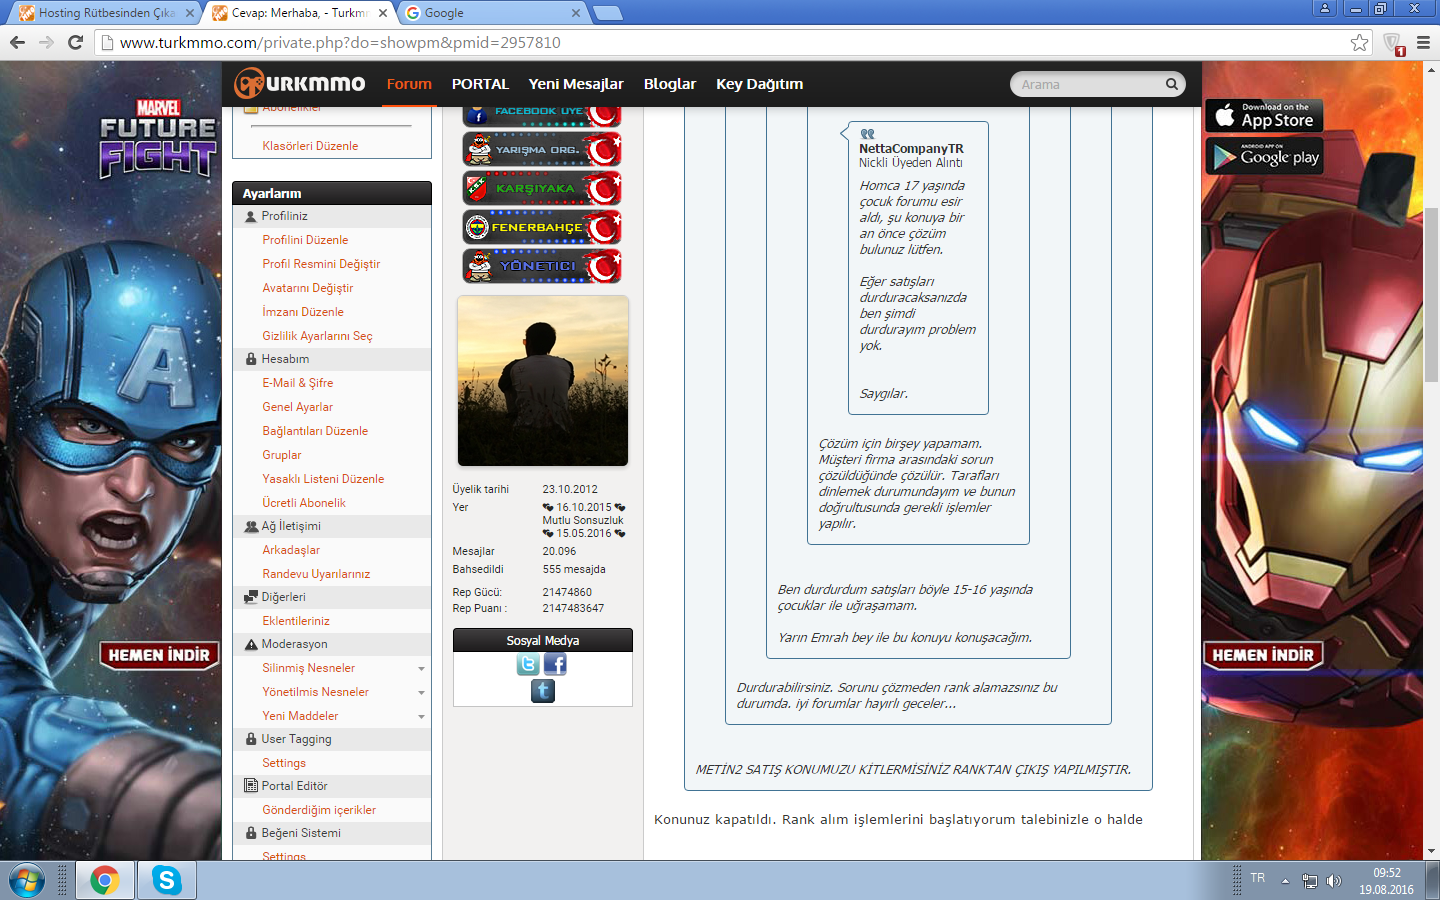Open the Tumblr social media icon
The image size is (1446, 900).
point(542,691)
